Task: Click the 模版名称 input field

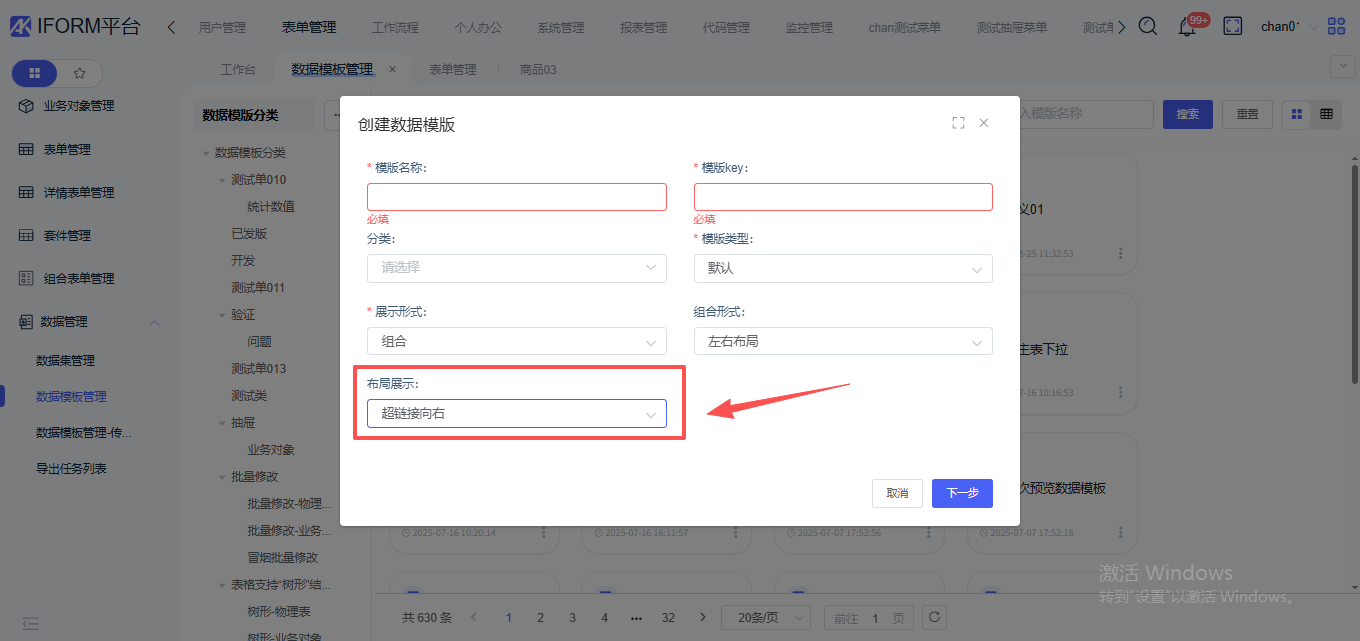Action: point(516,197)
